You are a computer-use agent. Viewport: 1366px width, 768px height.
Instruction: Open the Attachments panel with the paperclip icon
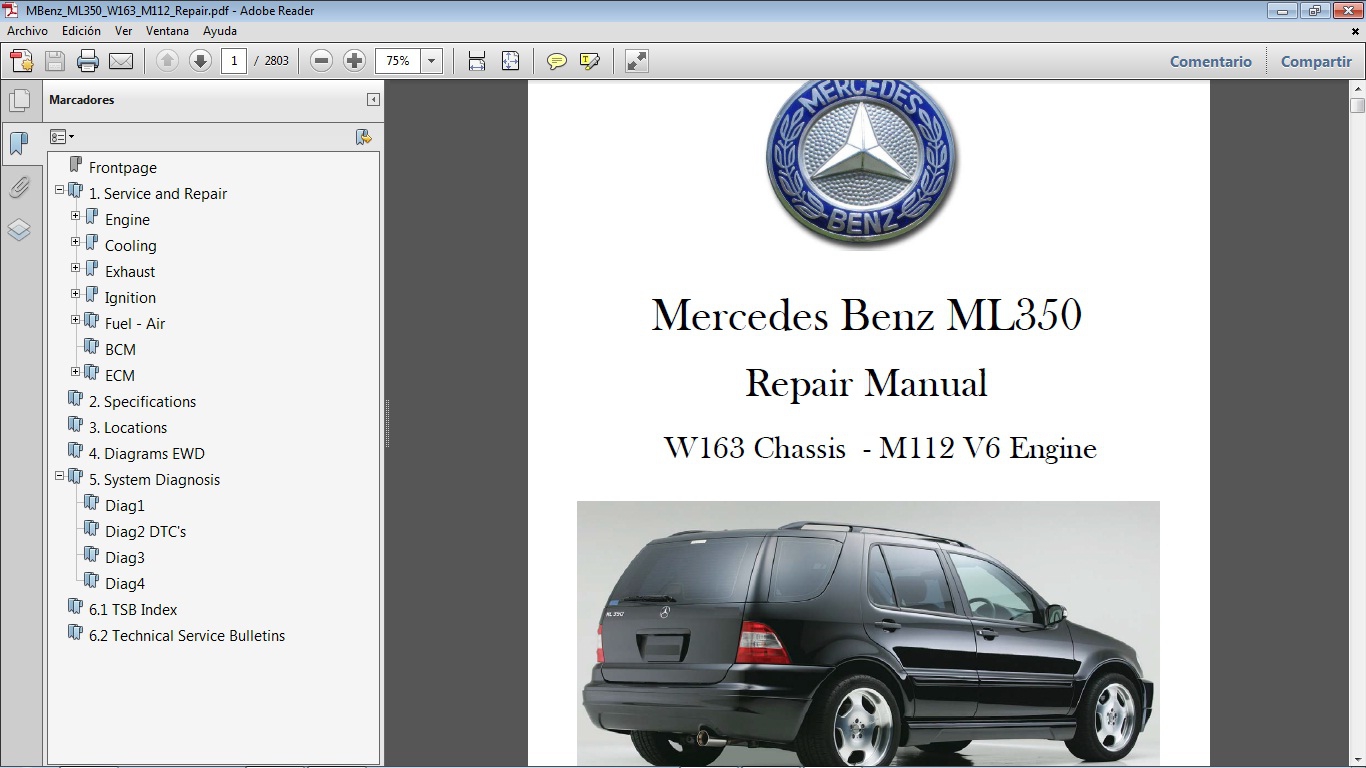coord(21,187)
